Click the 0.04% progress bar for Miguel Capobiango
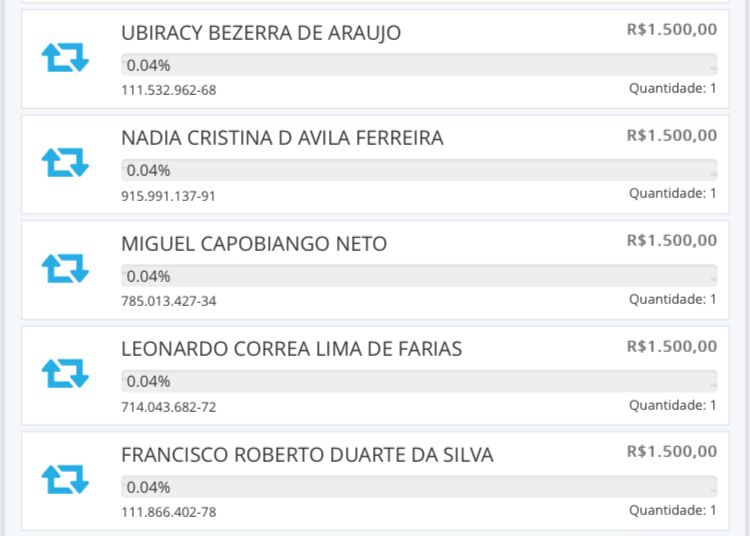 pos(419,276)
